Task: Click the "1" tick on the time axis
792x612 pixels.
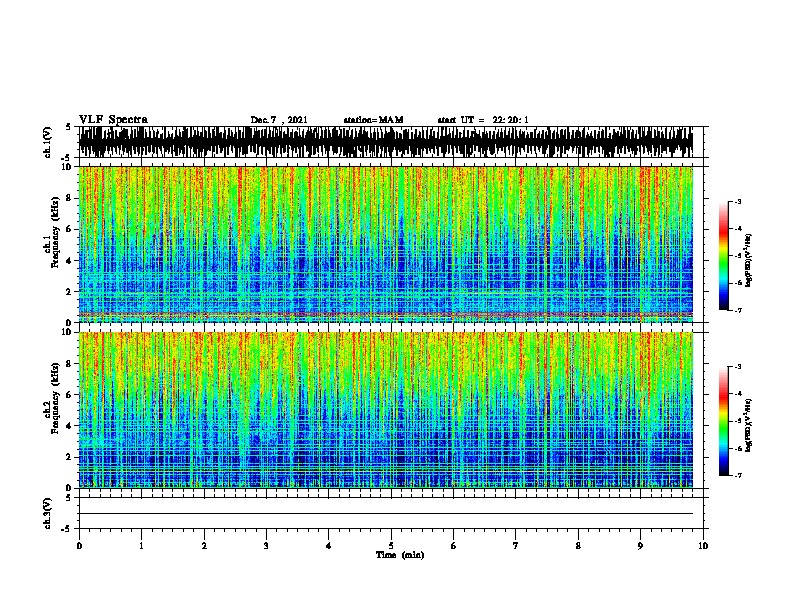Action: click(141, 546)
